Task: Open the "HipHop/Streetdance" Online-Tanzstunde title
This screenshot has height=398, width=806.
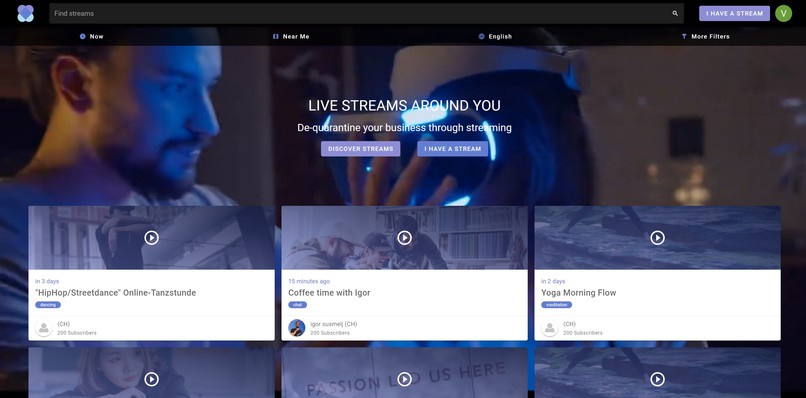Action: pos(115,293)
